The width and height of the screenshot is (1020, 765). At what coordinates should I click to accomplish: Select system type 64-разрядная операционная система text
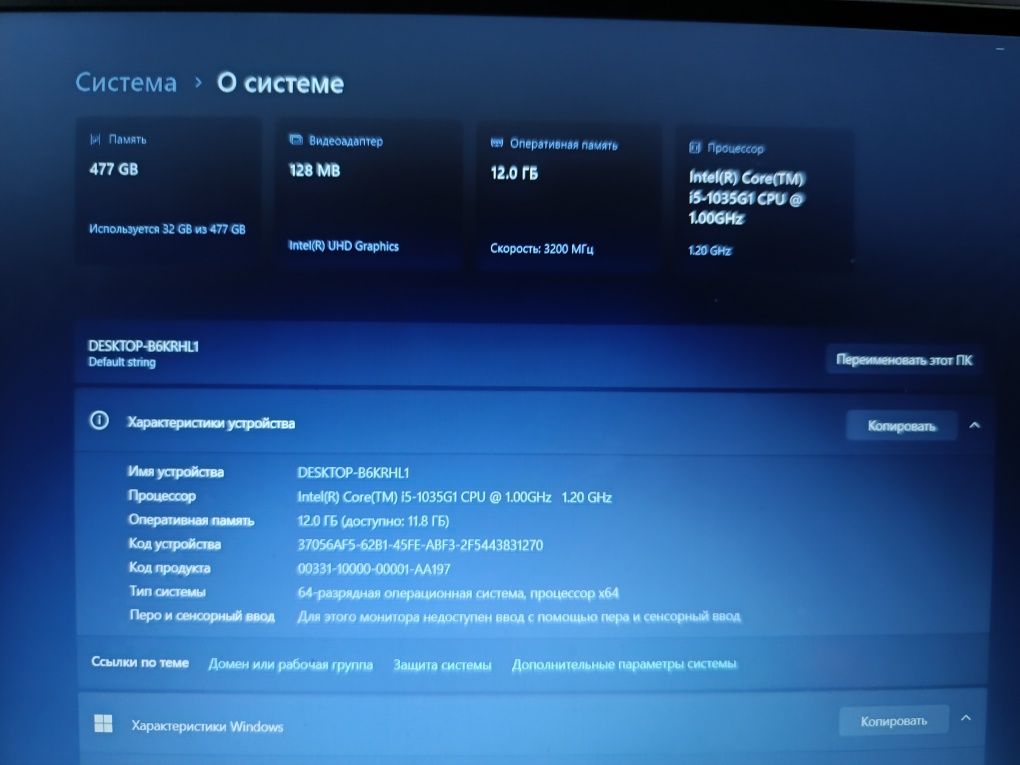click(x=458, y=593)
